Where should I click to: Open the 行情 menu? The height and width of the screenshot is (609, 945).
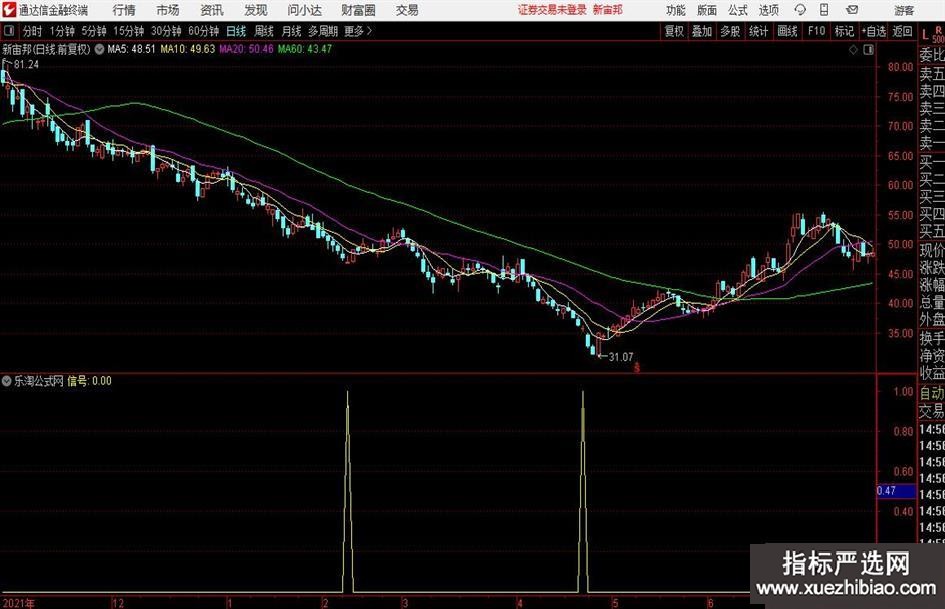[124, 10]
